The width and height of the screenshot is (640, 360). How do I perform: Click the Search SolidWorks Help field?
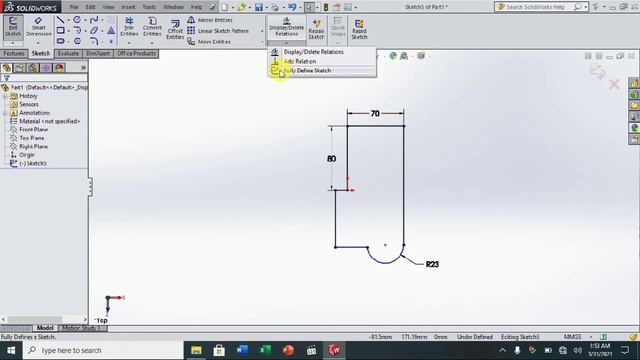540,7
